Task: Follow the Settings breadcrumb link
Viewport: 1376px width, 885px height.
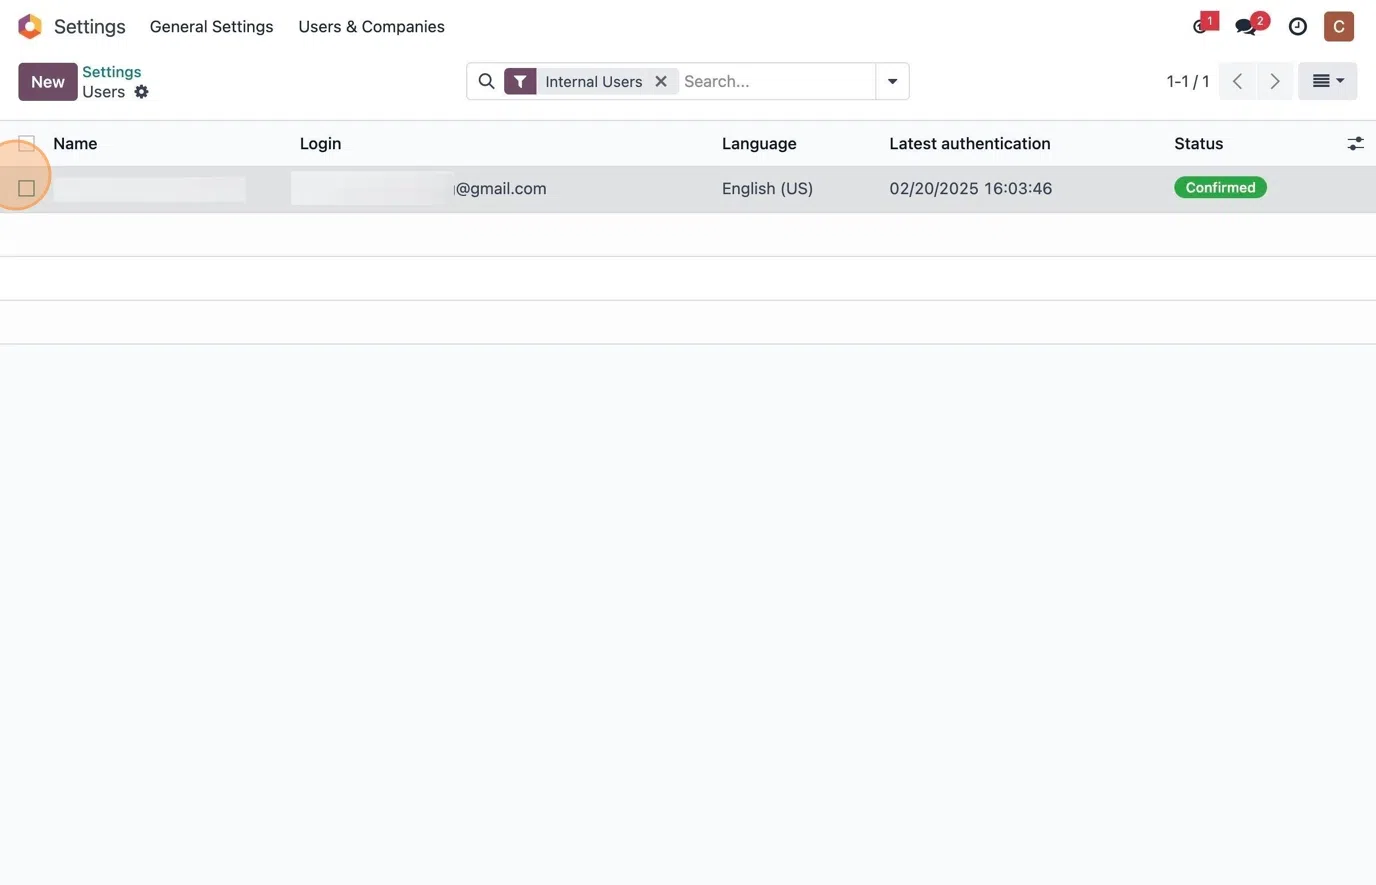Action: coord(111,71)
